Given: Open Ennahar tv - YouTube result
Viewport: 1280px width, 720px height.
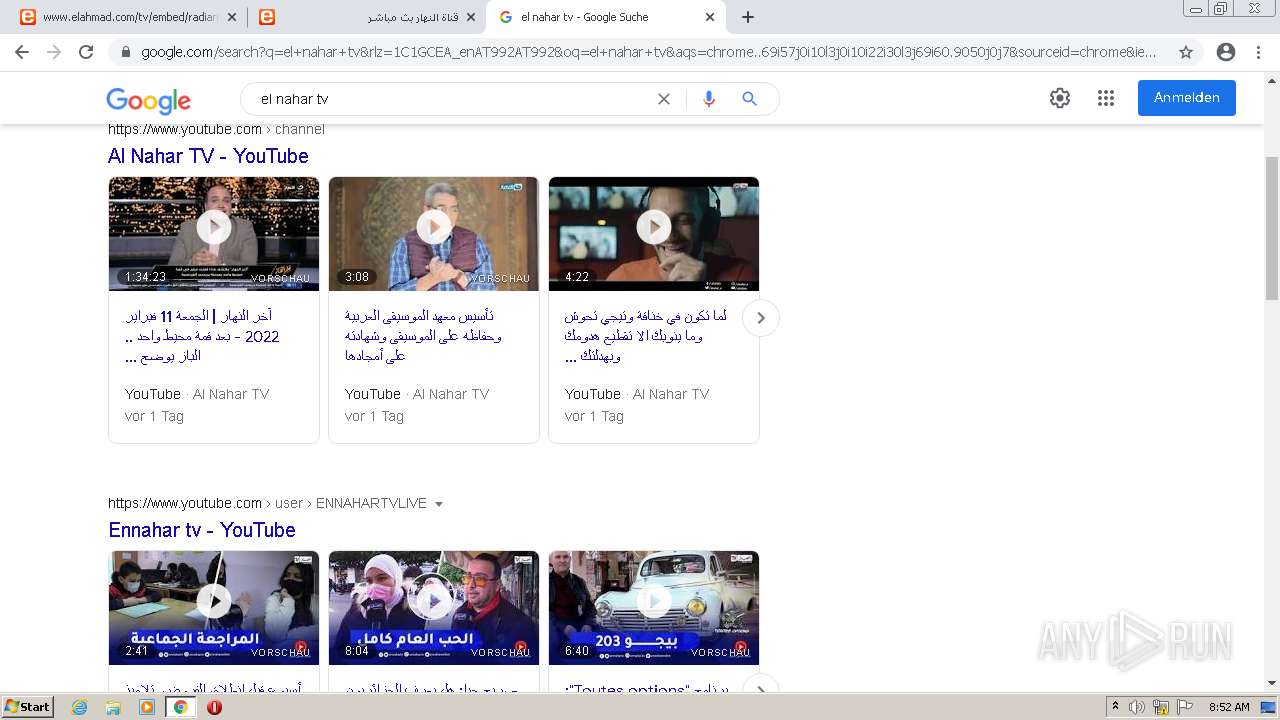Looking at the screenshot, I should 202,530.
